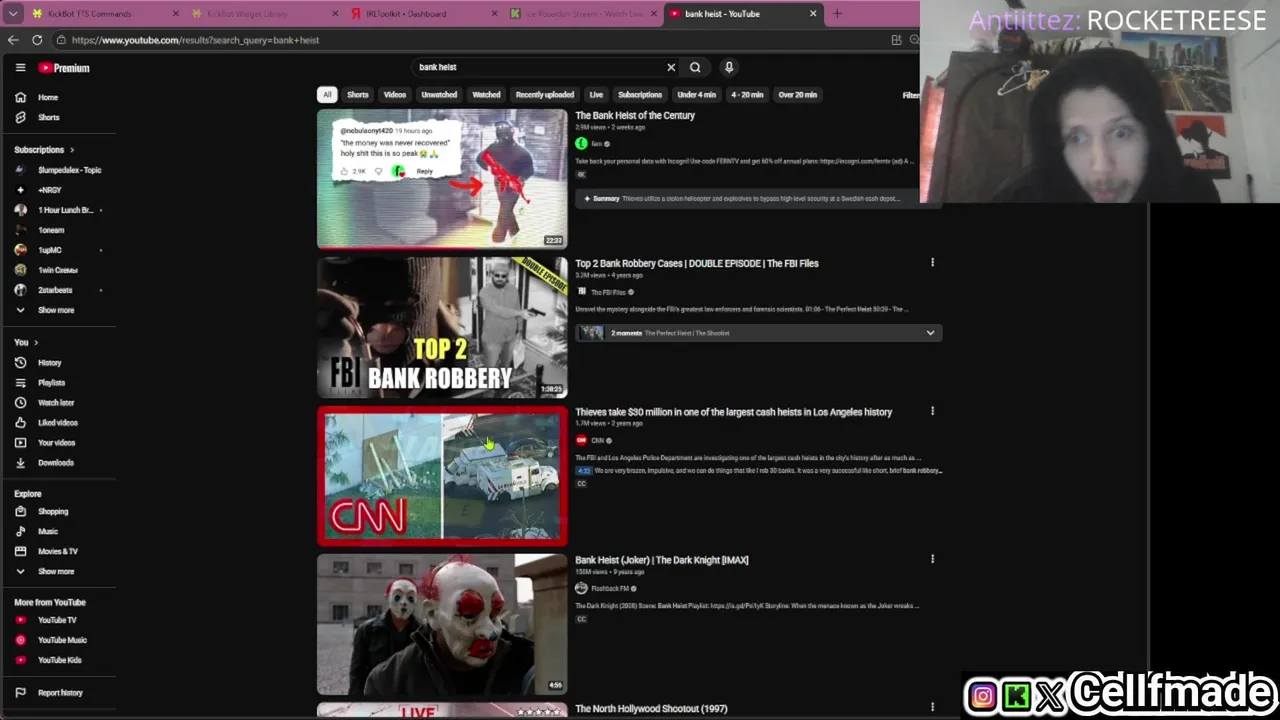This screenshot has height=720, width=1280.
Task: Play the CNN armored truck thumbnail
Action: click(442, 476)
